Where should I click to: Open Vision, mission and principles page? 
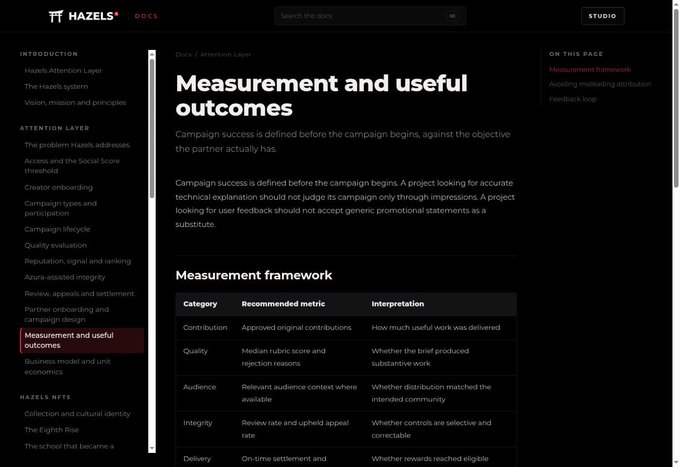[75, 102]
